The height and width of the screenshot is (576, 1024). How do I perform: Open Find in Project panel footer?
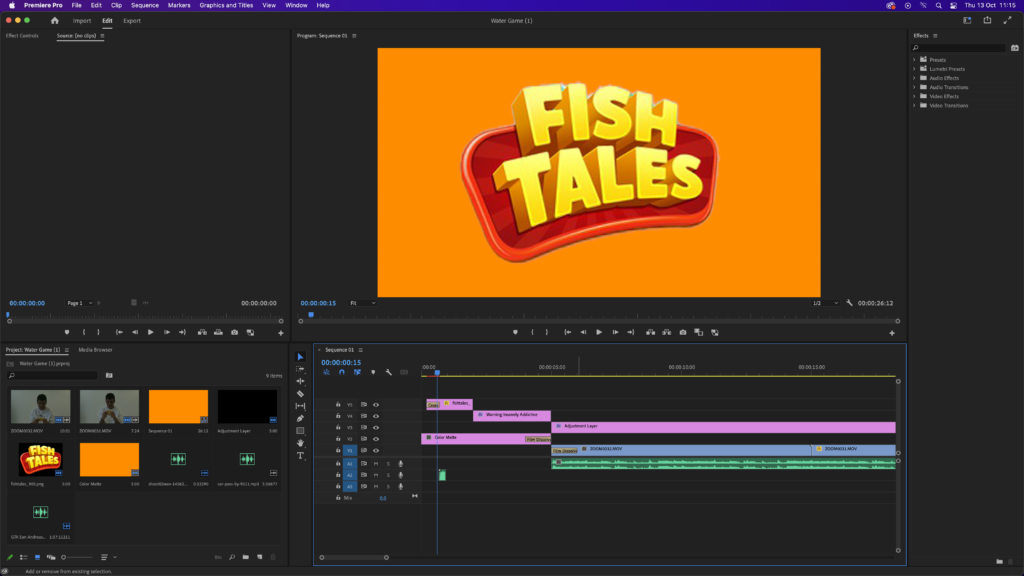pyautogui.click(x=232, y=557)
